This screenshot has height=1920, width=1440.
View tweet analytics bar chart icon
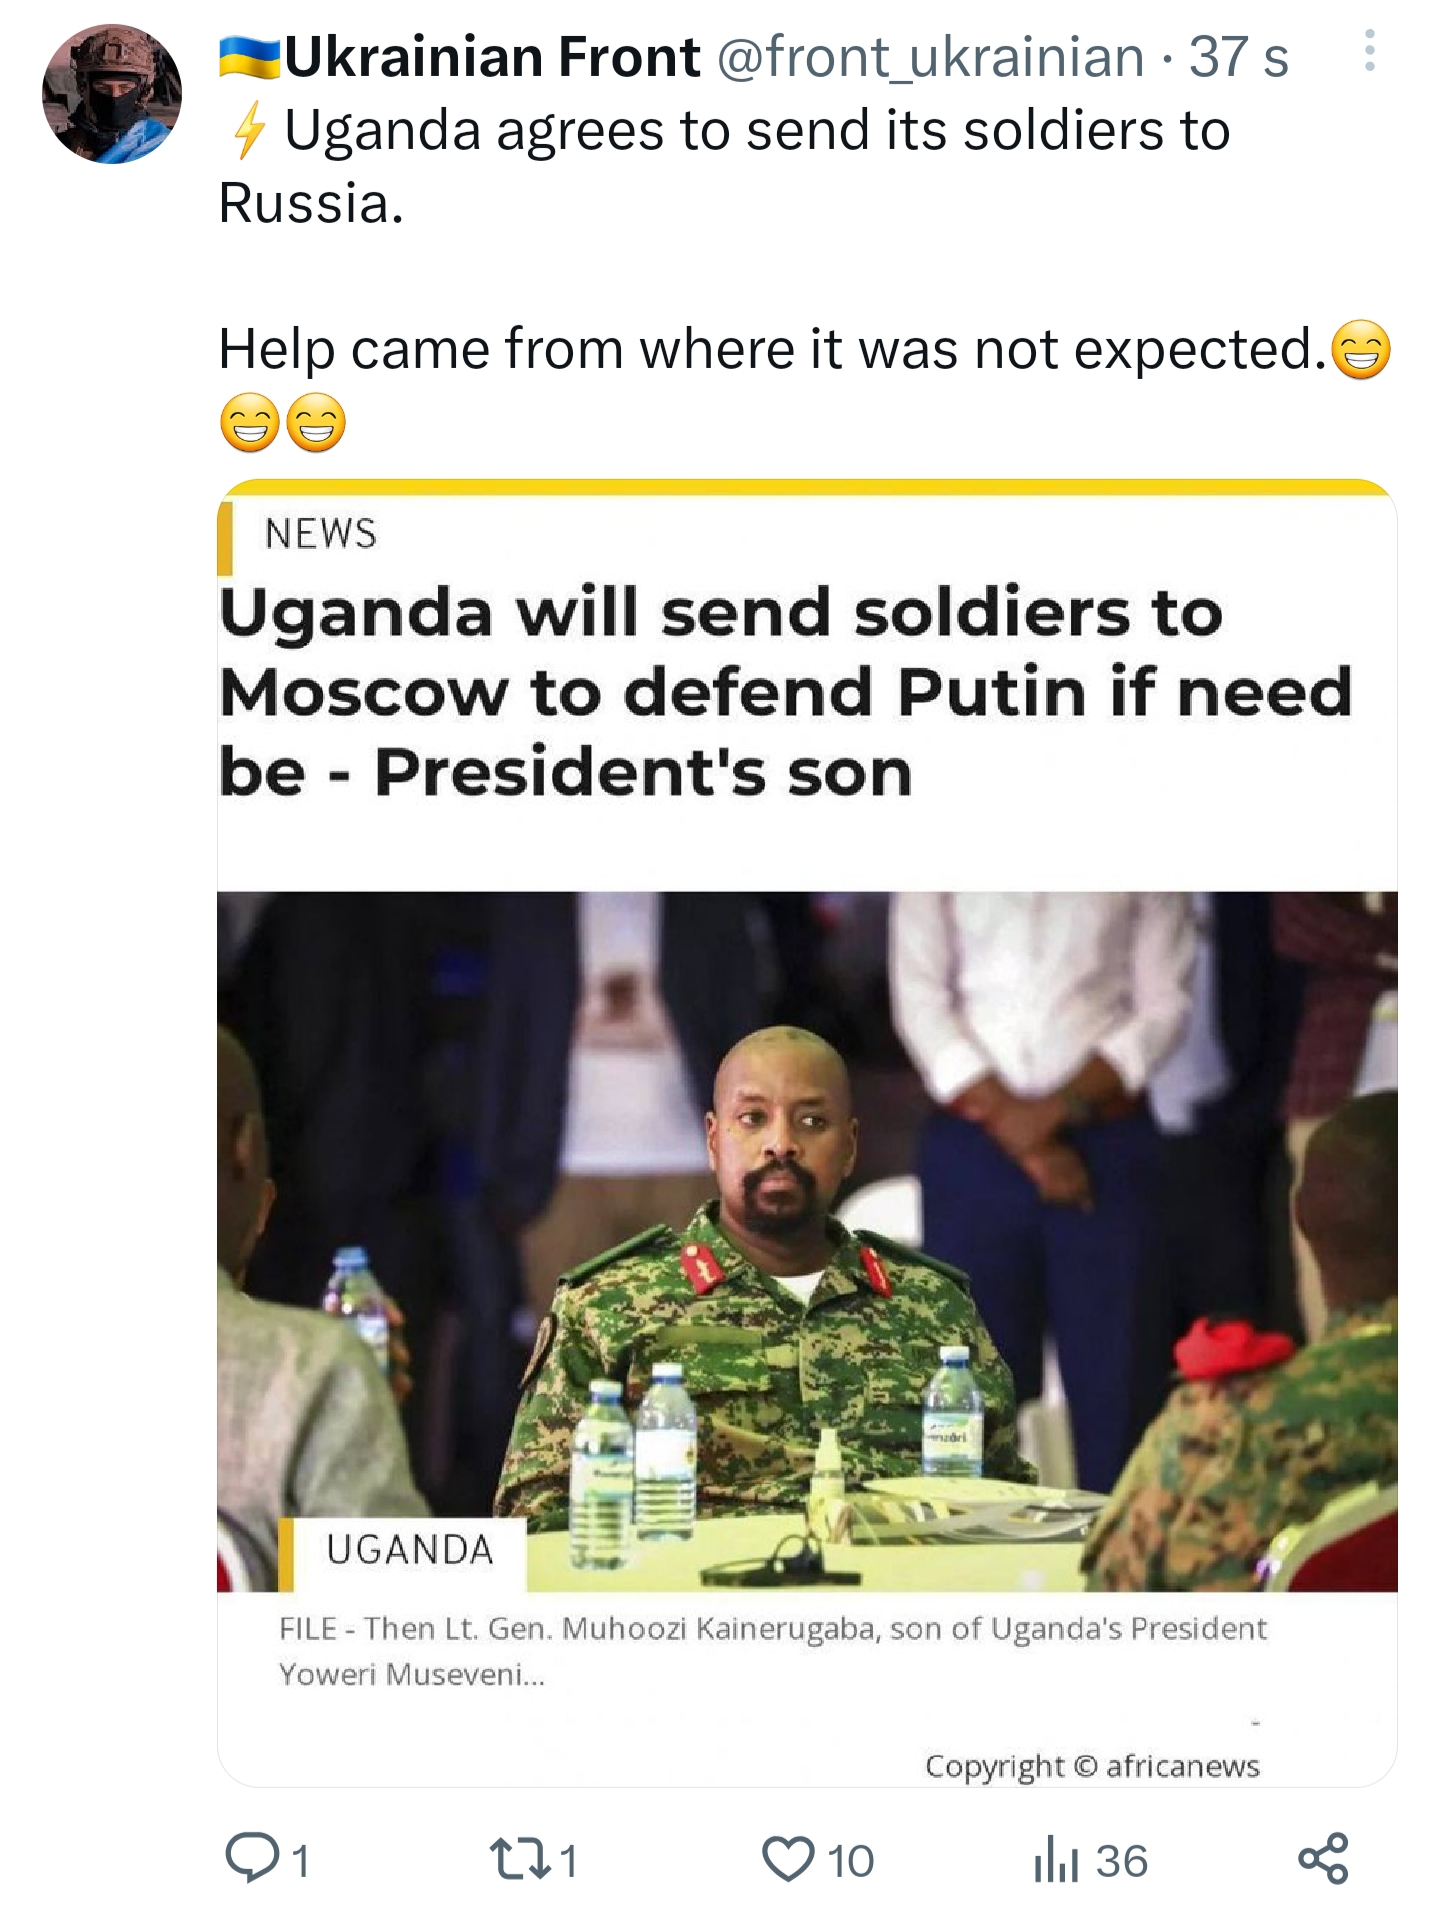(1056, 1860)
